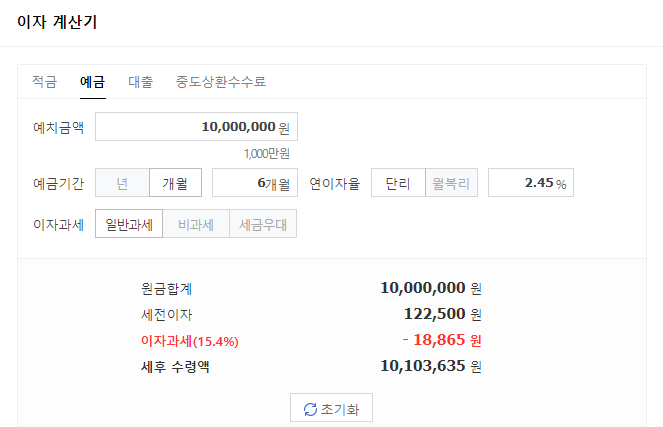The width and height of the screenshot is (663, 427).
Task: Select 년 as deposit period unit
Action: [122, 183]
